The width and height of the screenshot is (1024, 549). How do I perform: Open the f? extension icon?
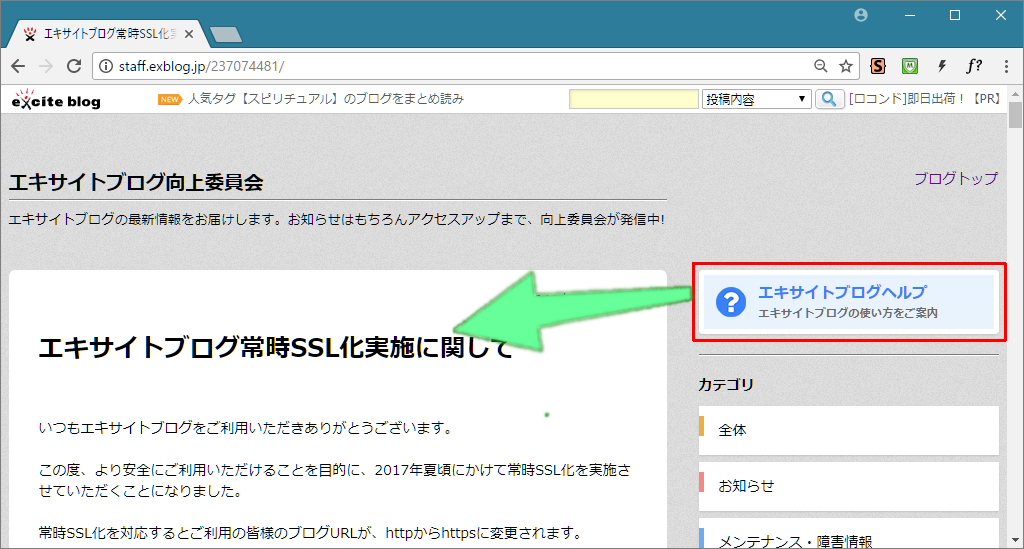[x=974, y=66]
